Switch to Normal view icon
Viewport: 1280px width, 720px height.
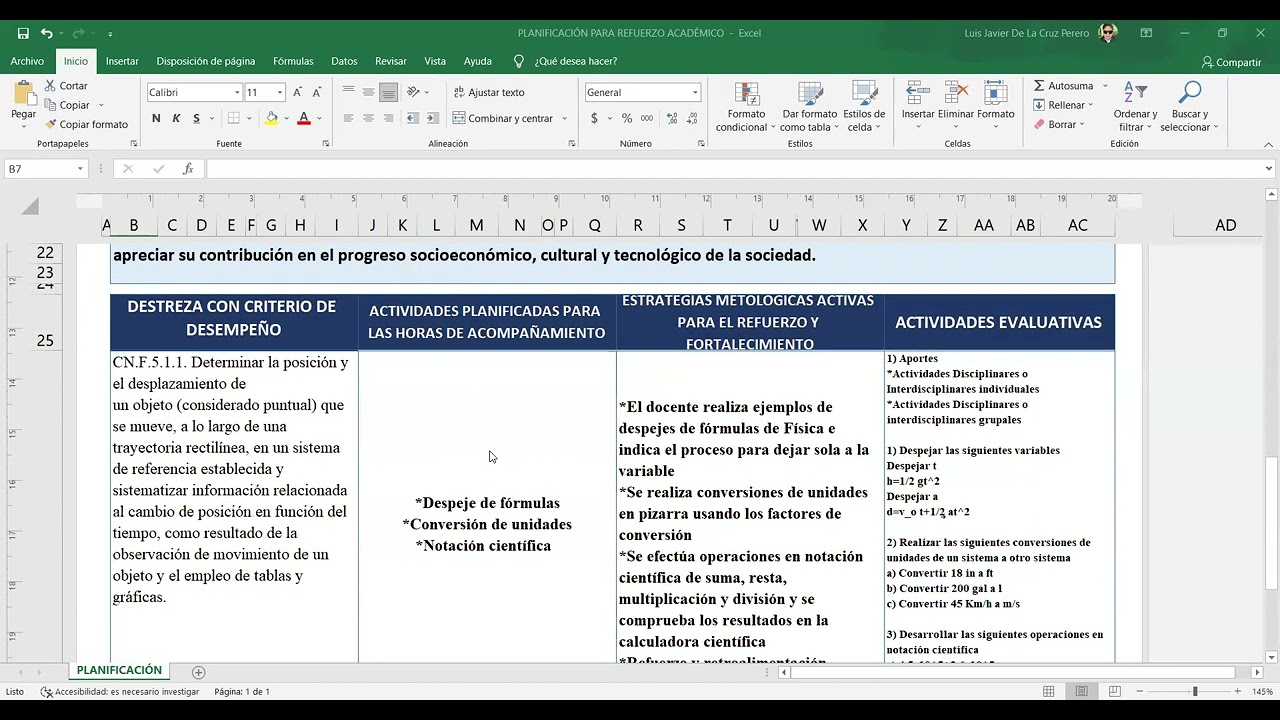coord(1049,691)
